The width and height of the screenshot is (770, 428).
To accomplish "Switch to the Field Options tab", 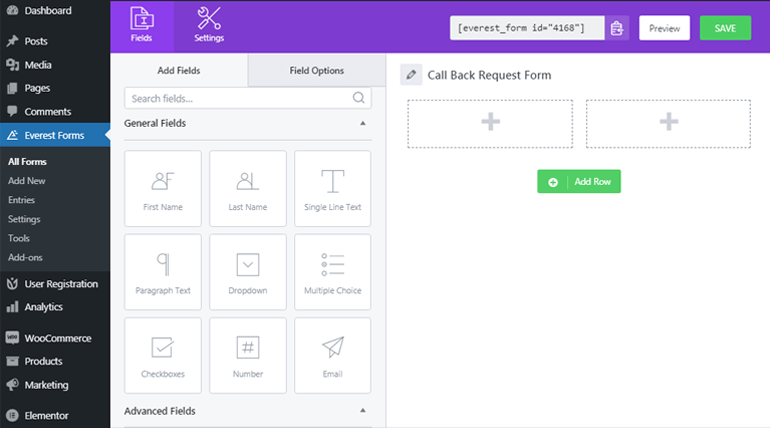I will [316, 70].
